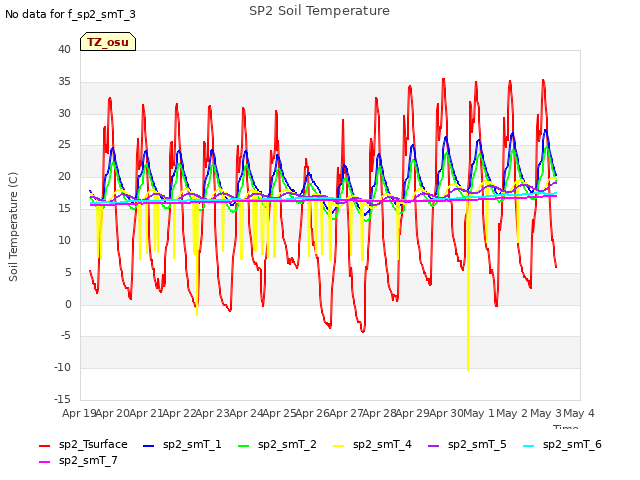Click the TZ_osu annotation tag
The height and width of the screenshot is (480, 640).
click(x=108, y=42)
